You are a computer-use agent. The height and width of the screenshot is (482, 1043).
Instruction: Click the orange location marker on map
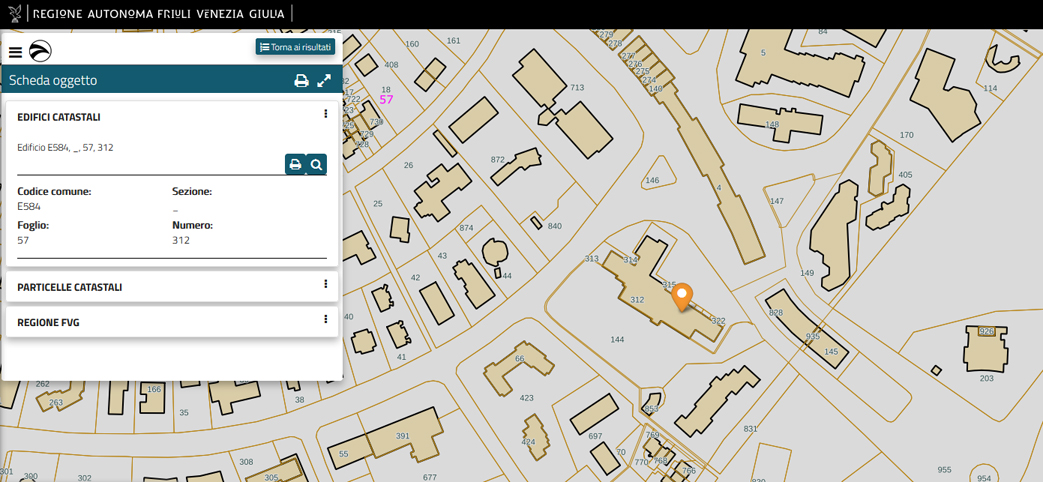682,297
